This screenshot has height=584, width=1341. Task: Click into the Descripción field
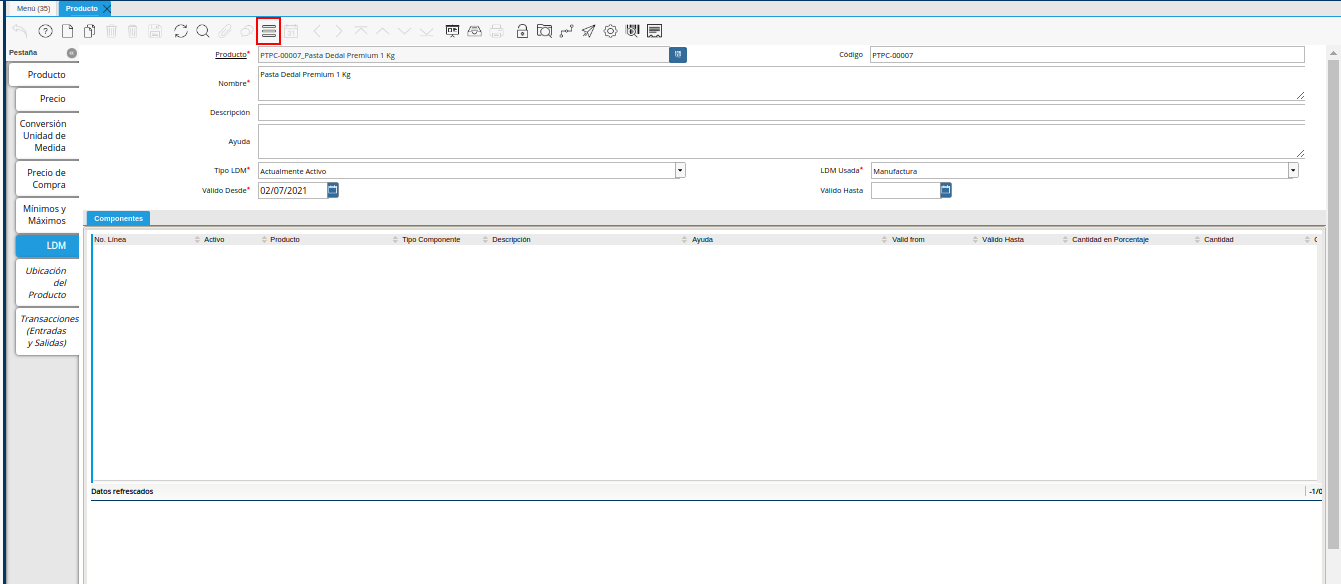pos(781,113)
